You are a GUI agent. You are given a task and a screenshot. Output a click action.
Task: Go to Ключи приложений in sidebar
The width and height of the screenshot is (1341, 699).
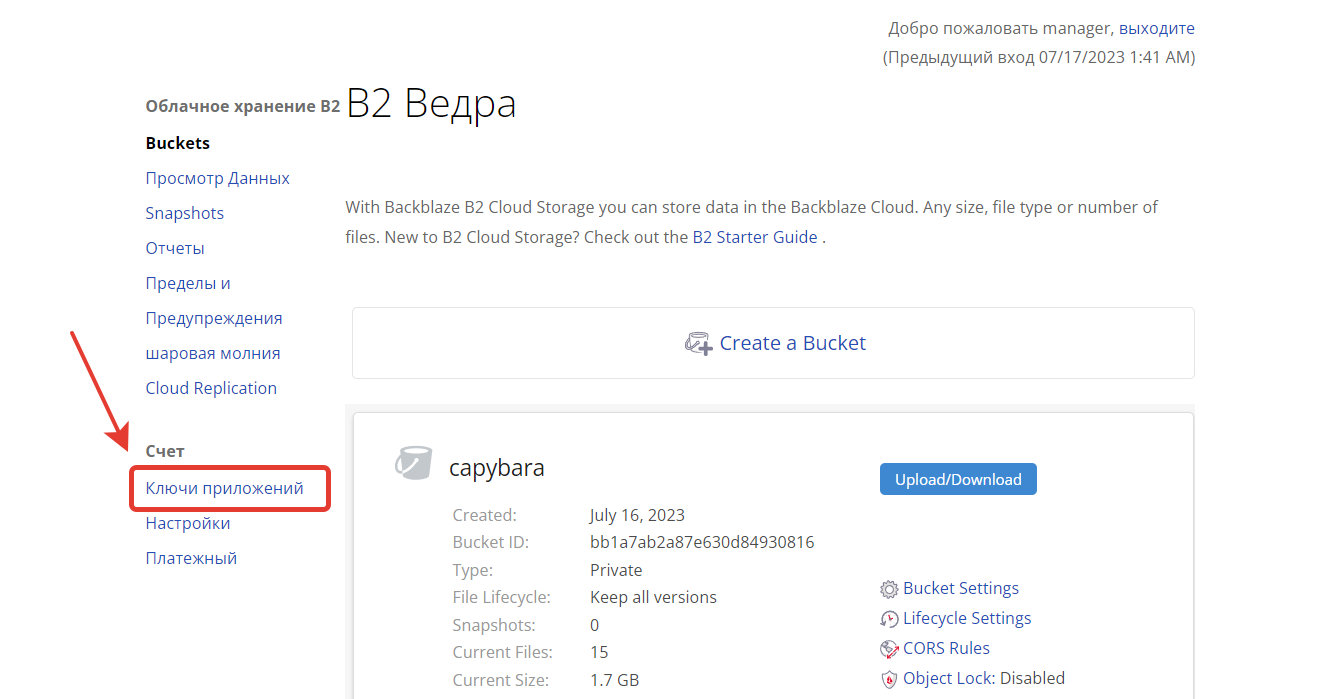[224, 488]
